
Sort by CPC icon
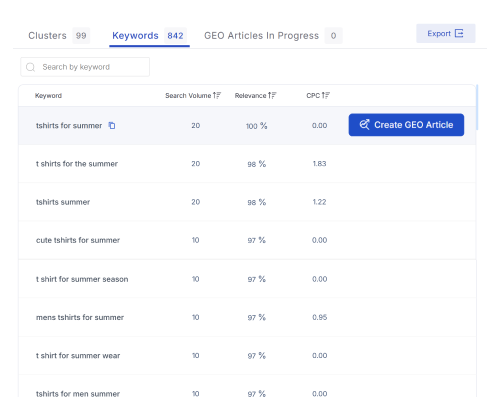click(326, 96)
